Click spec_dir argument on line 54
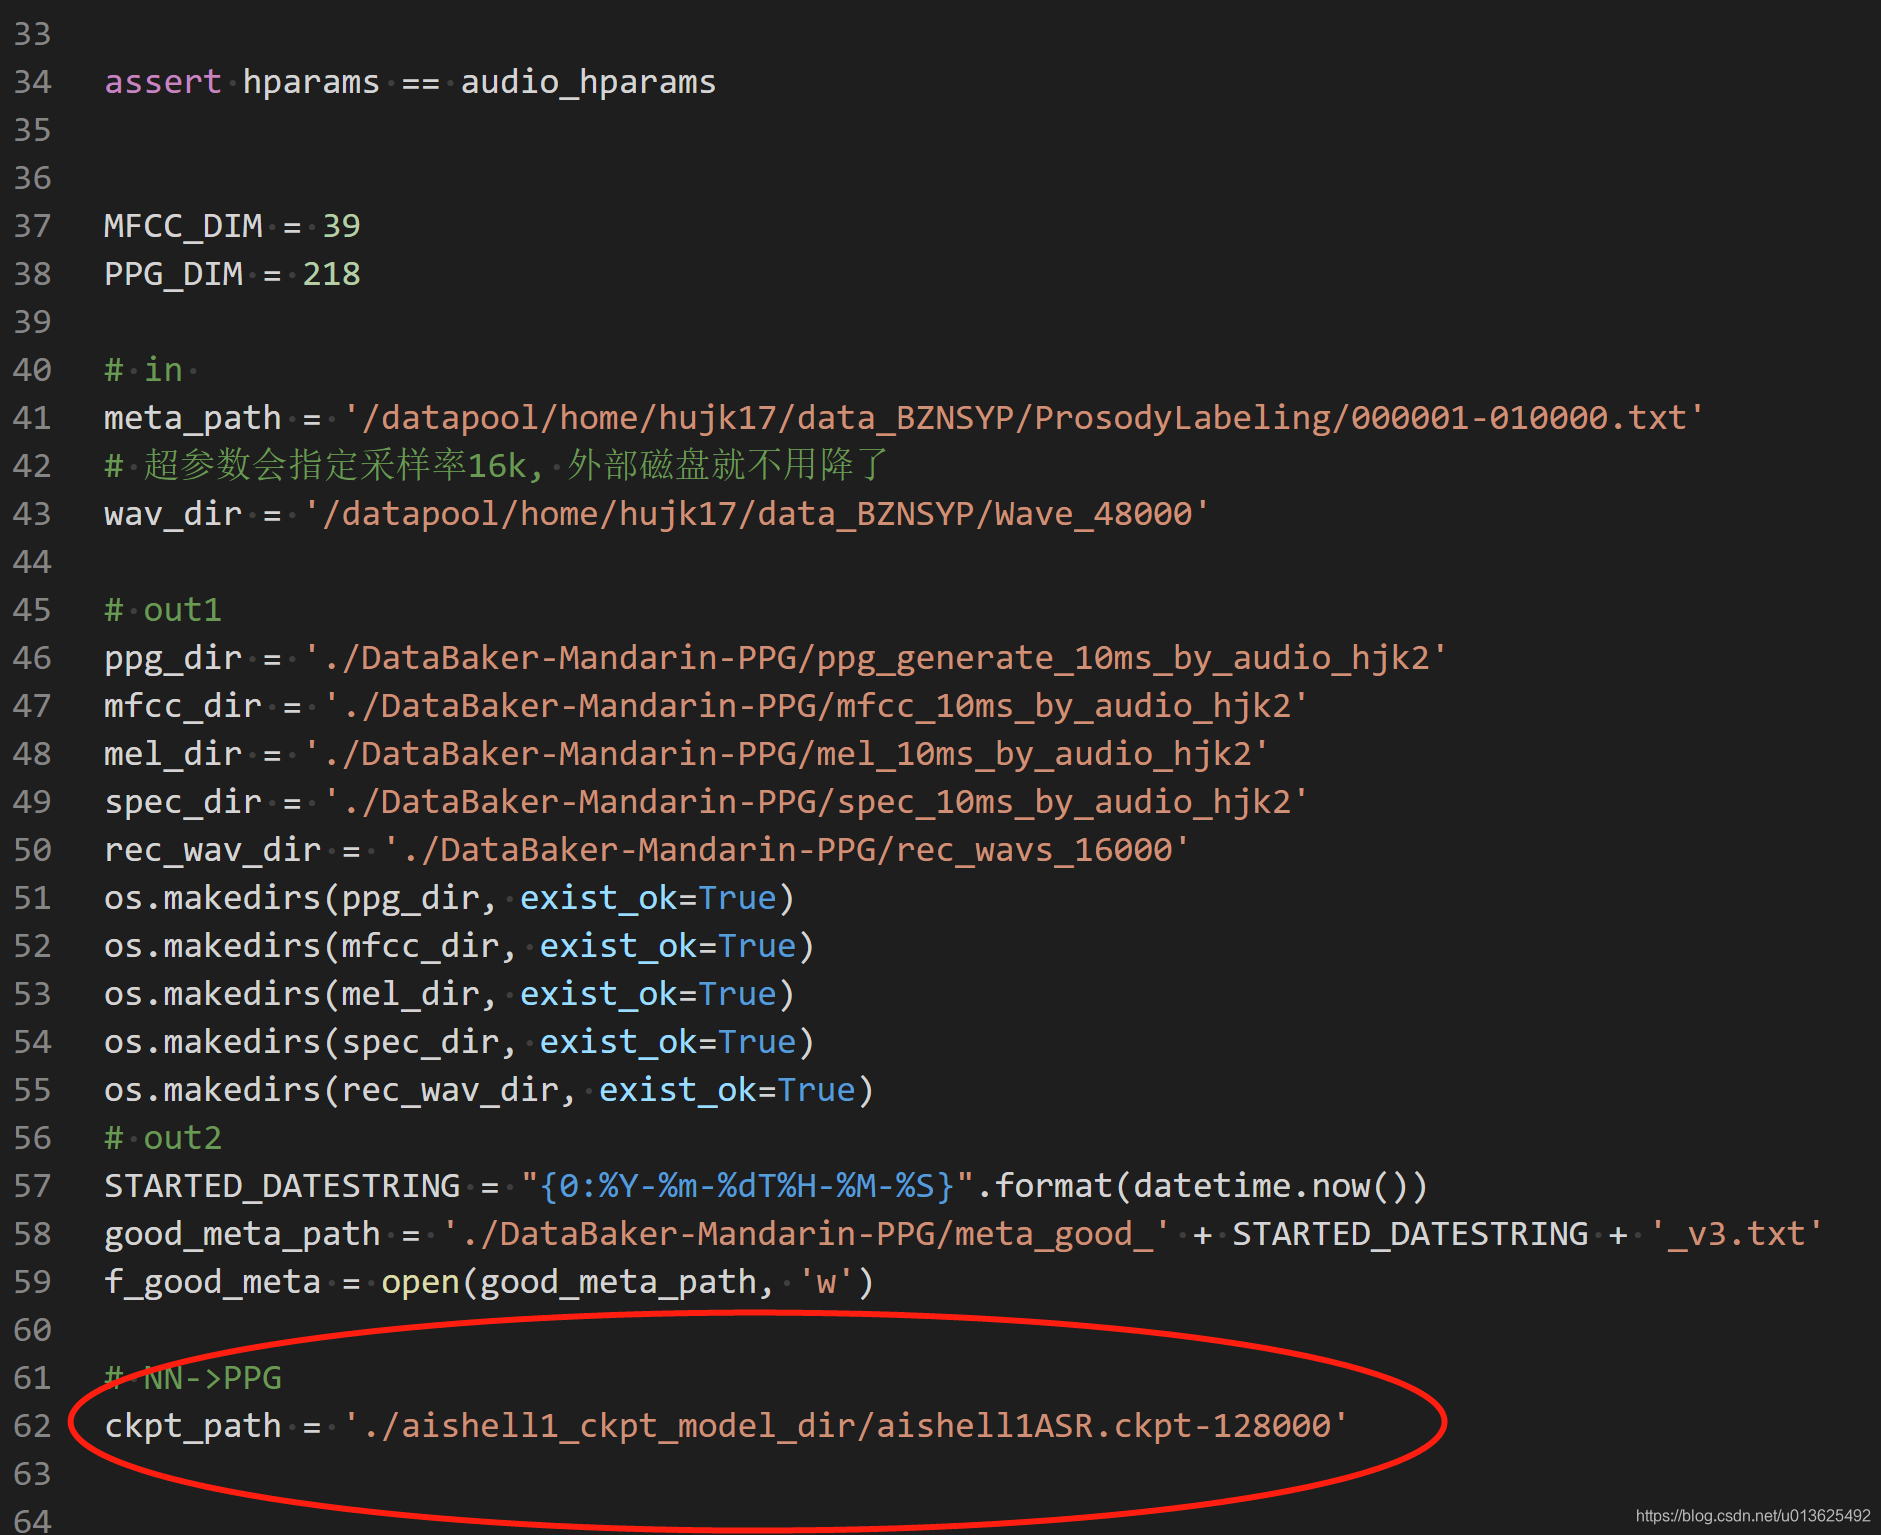This screenshot has width=1881, height=1535. (420, 1042)
